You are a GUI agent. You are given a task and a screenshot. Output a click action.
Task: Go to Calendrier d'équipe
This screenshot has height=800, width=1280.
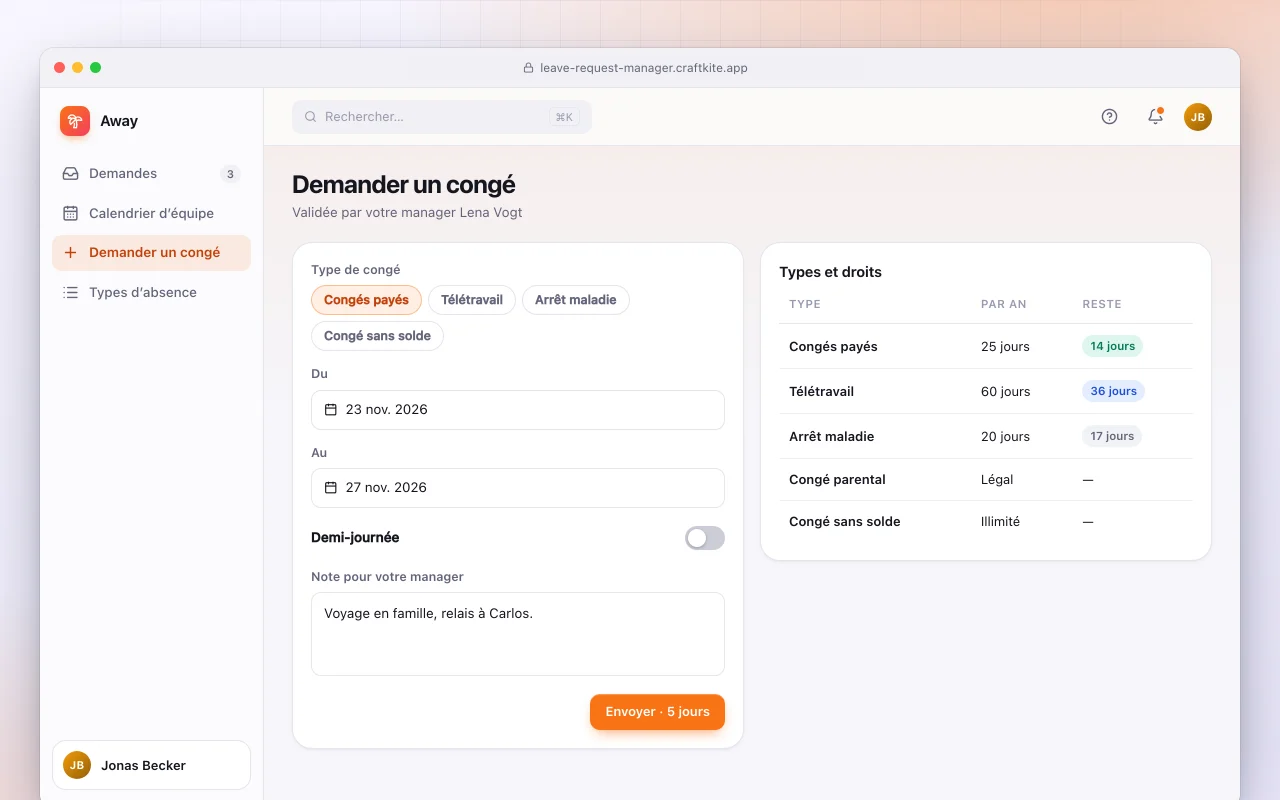click(151, 213)
